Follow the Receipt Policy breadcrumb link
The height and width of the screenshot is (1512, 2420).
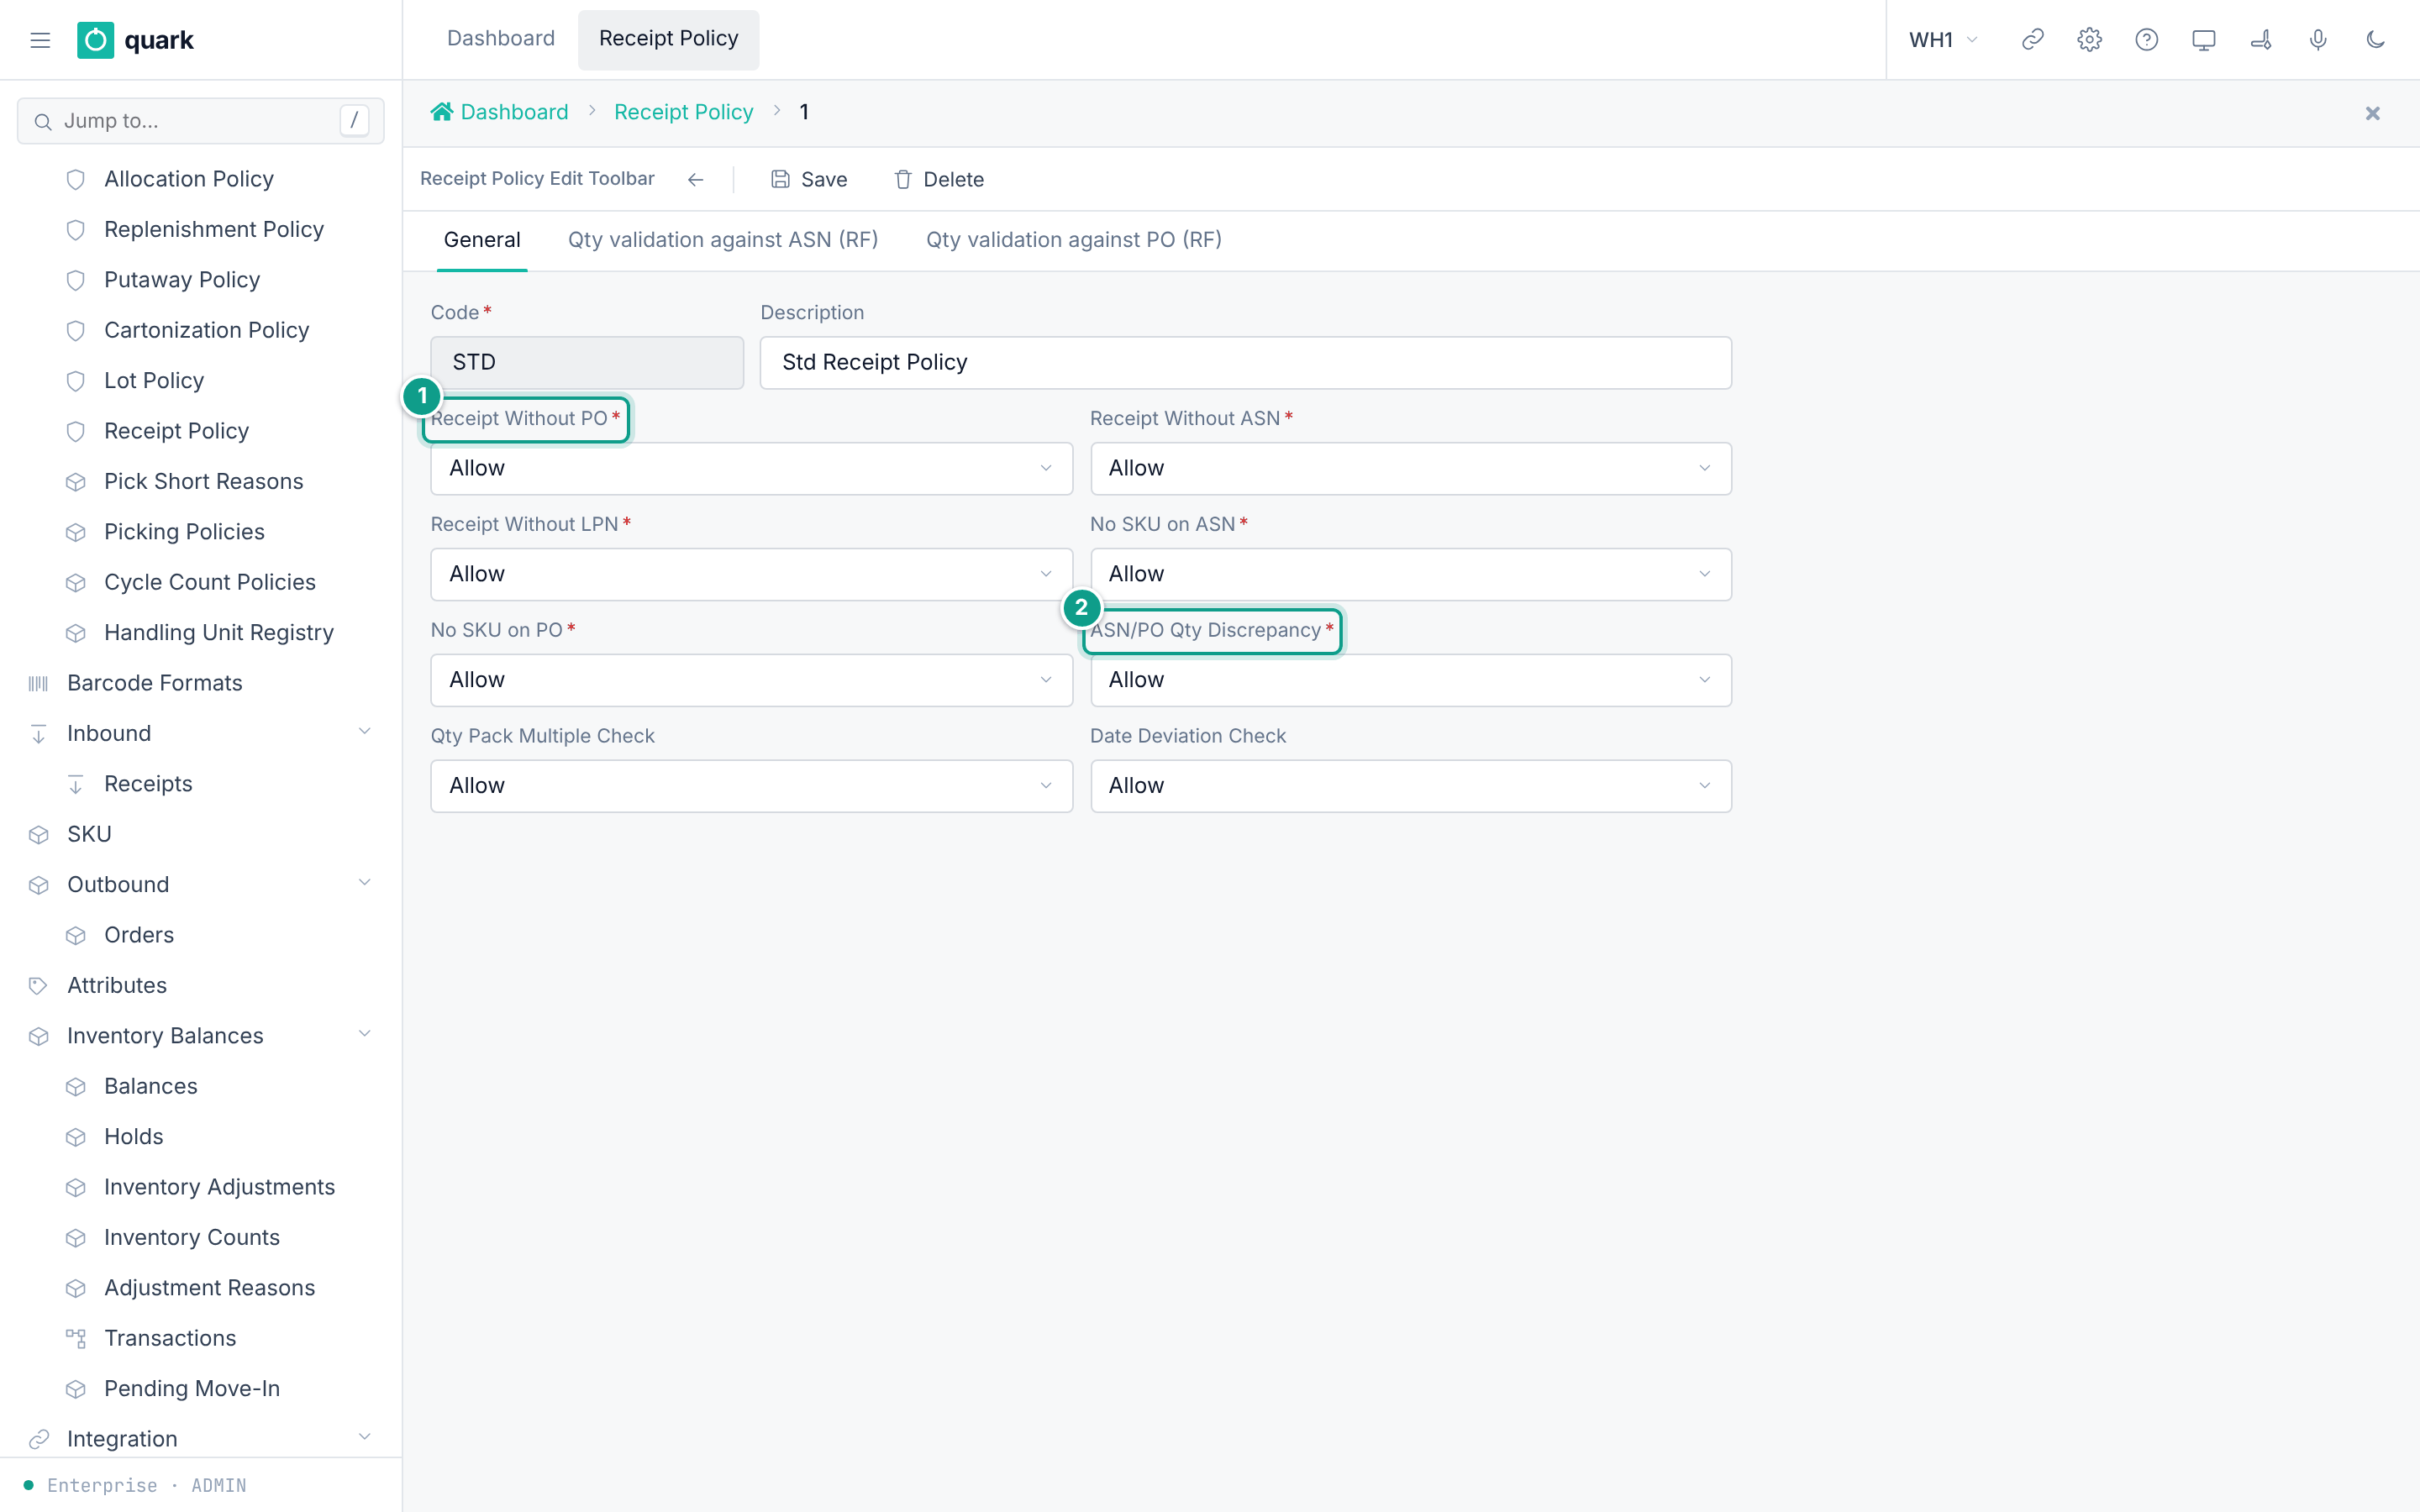(683, 112)
